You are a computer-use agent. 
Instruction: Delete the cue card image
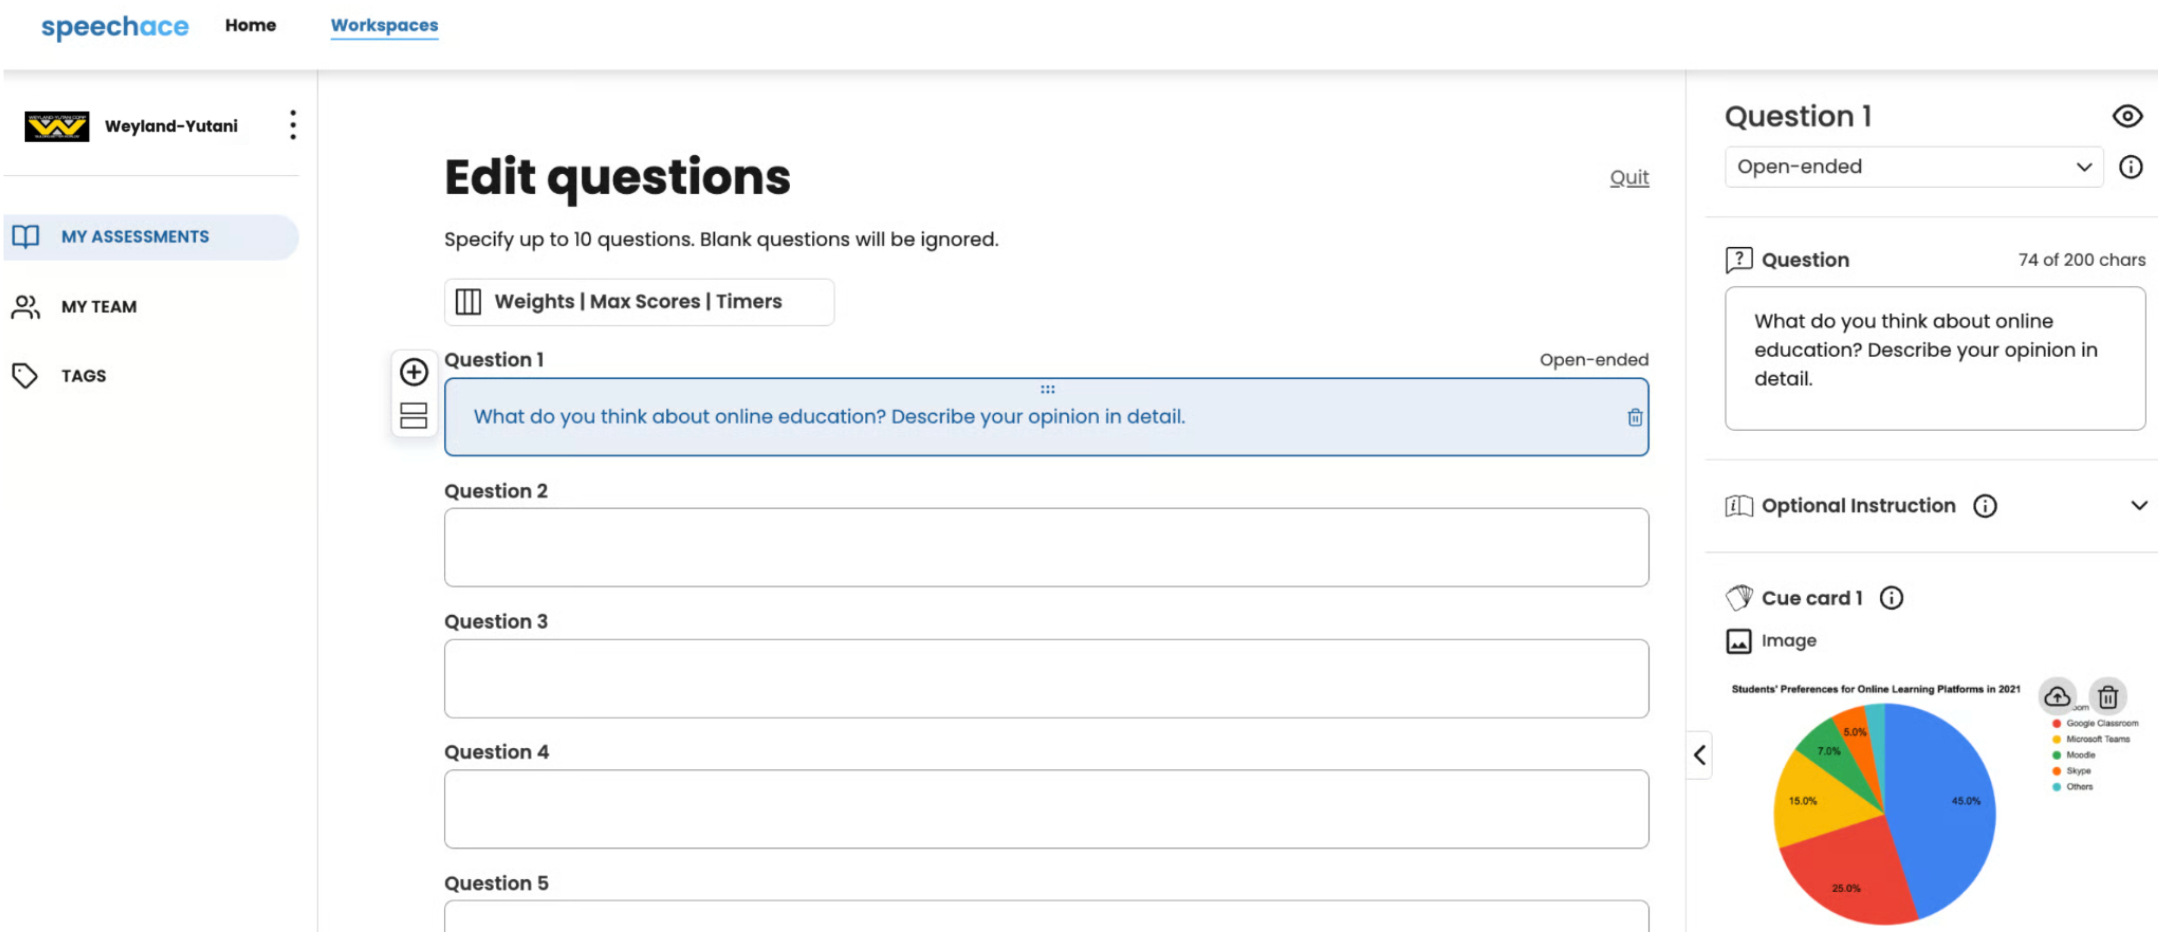click(2108, 696)
